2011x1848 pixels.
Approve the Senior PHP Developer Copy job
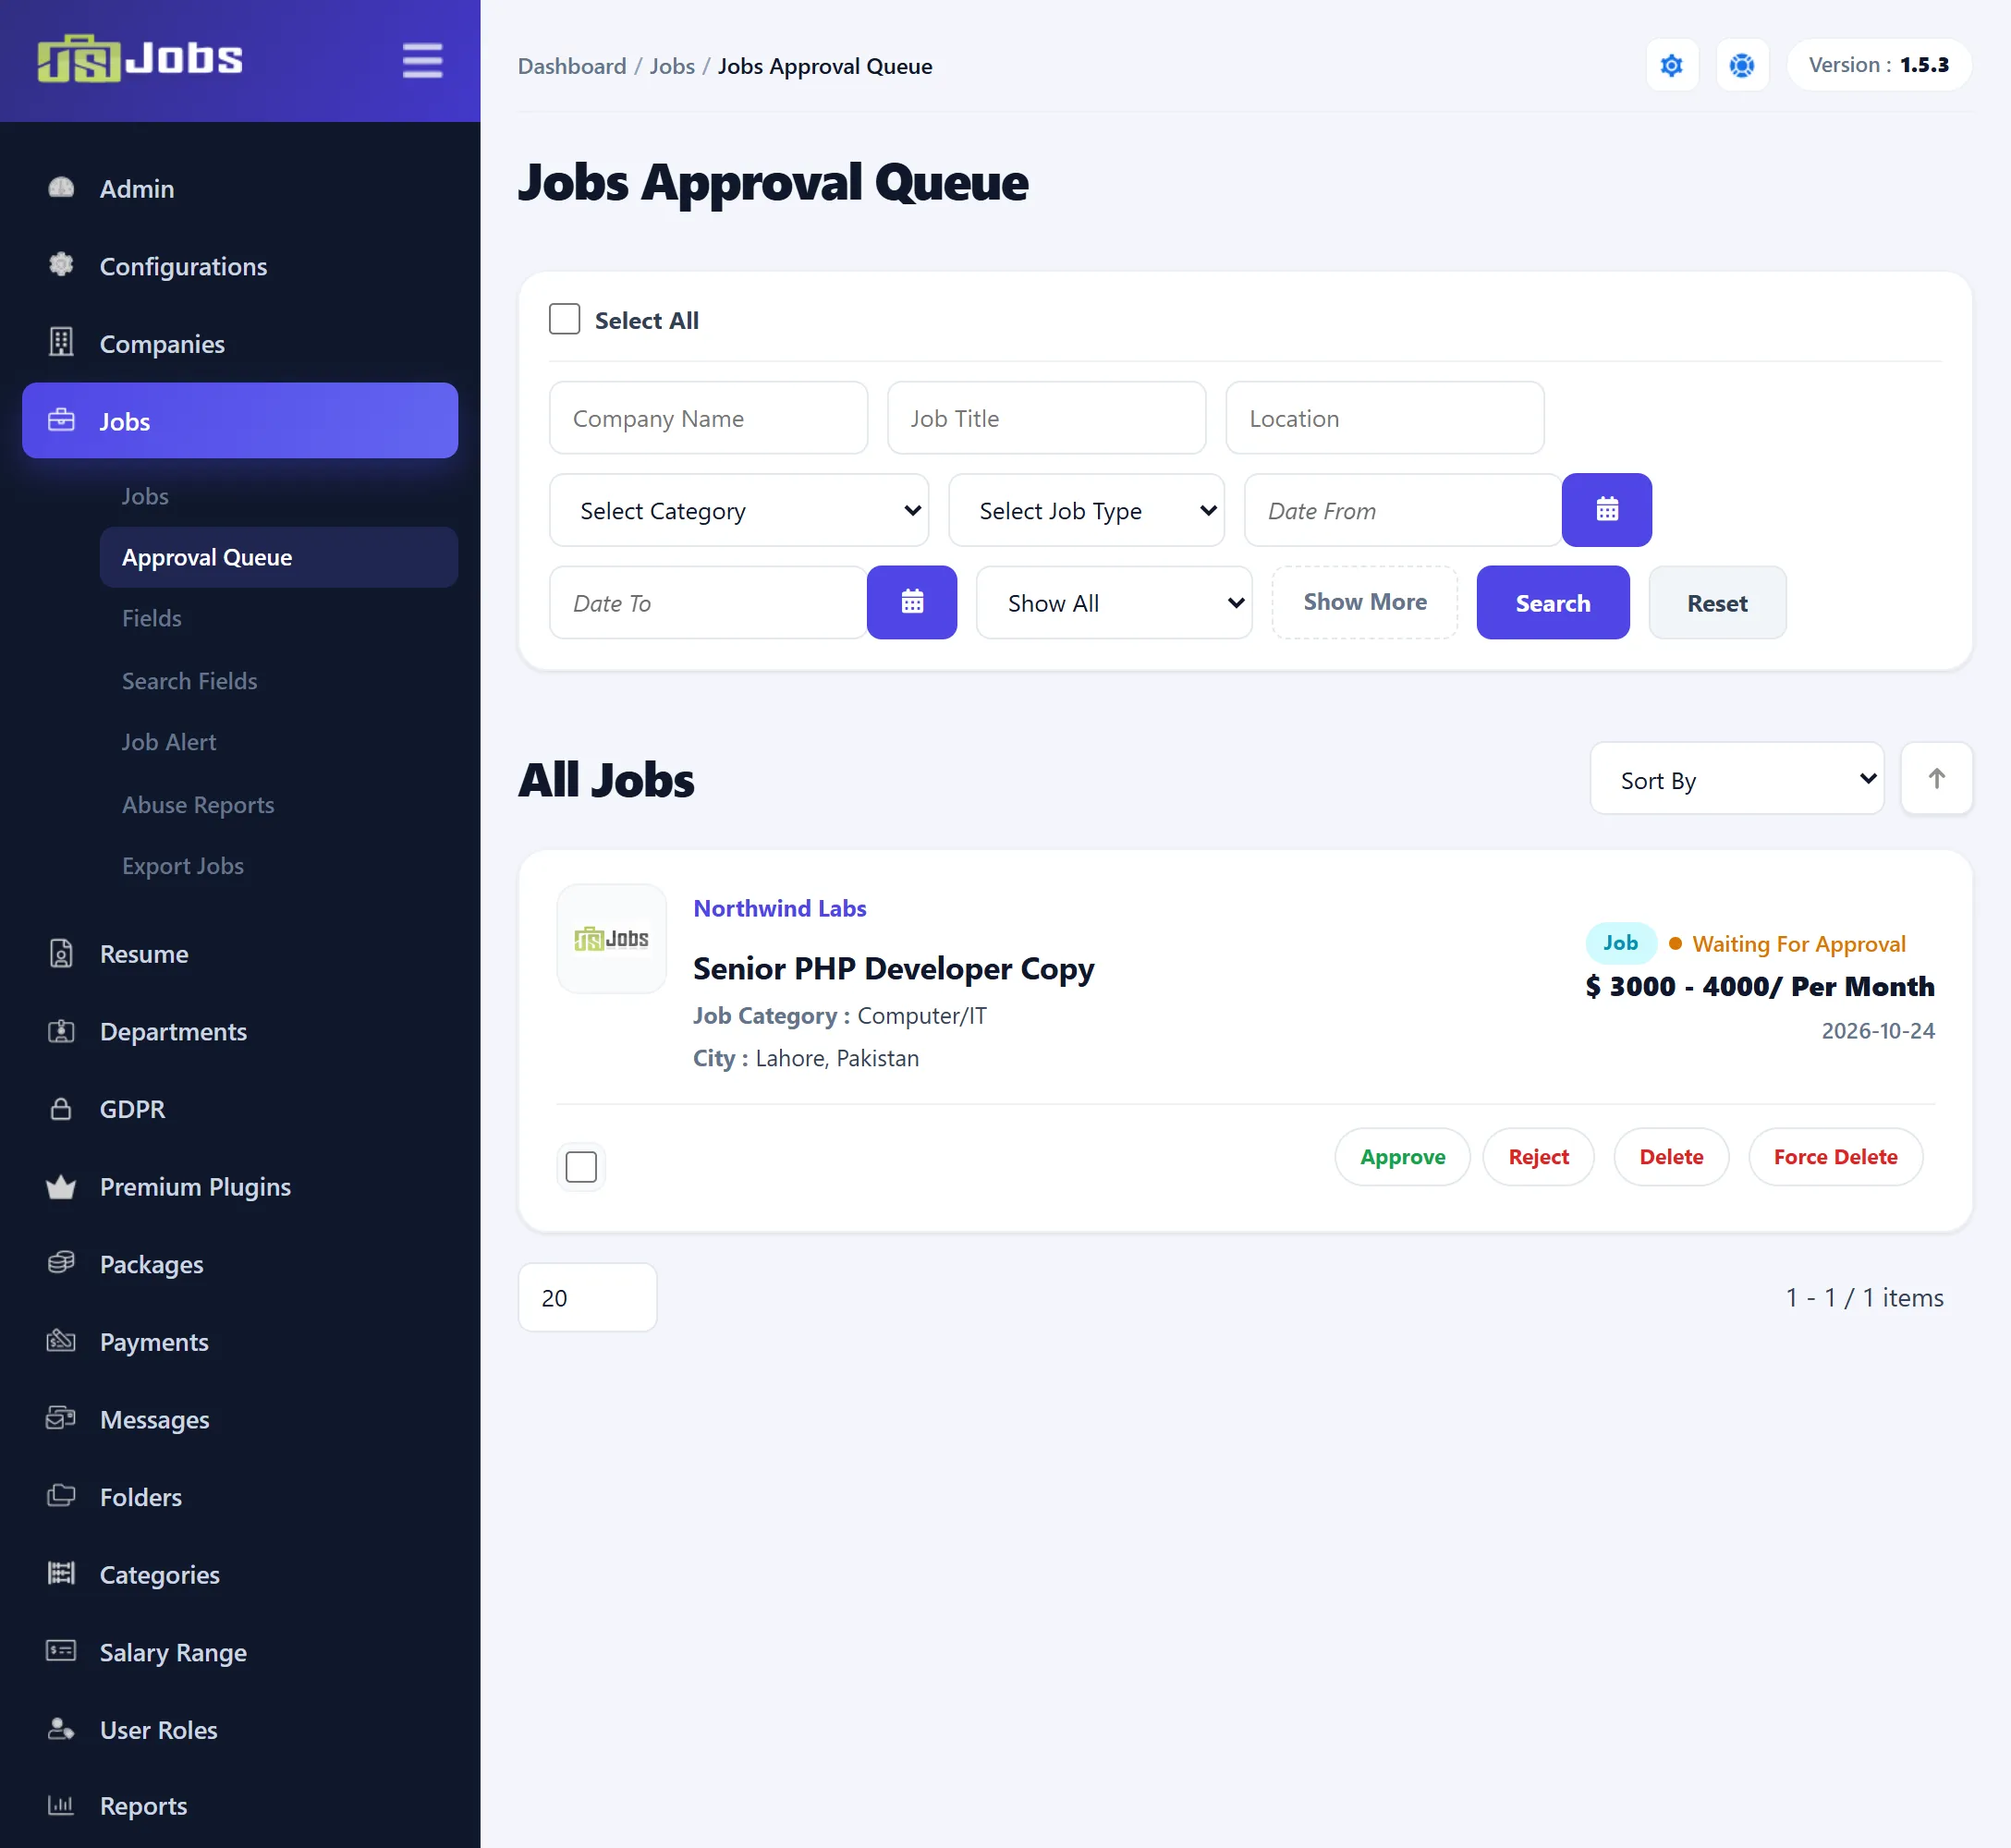click(1402, 1156)
